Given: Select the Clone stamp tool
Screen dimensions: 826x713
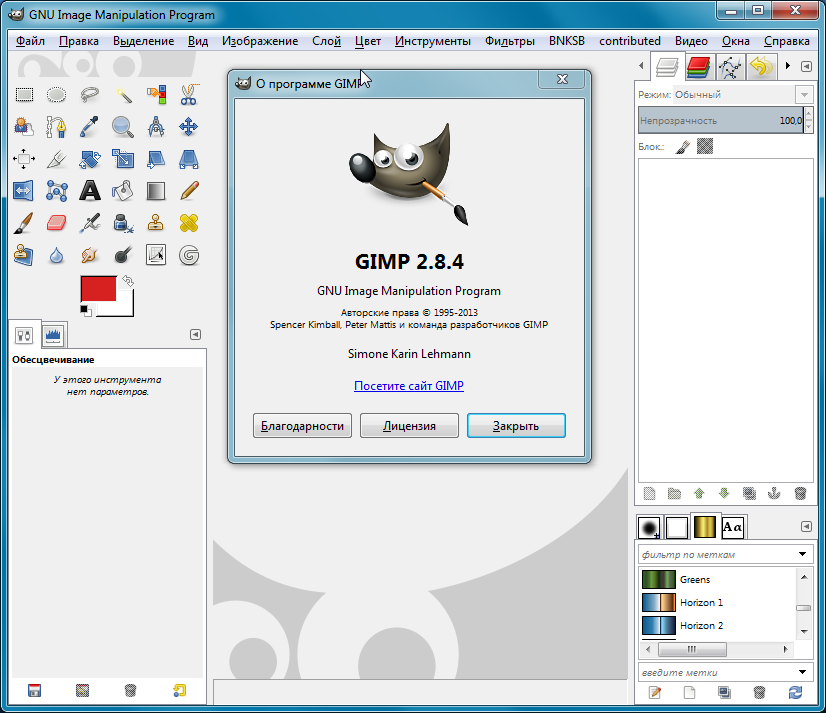Looking at the screenshot, I should (156, 223).
